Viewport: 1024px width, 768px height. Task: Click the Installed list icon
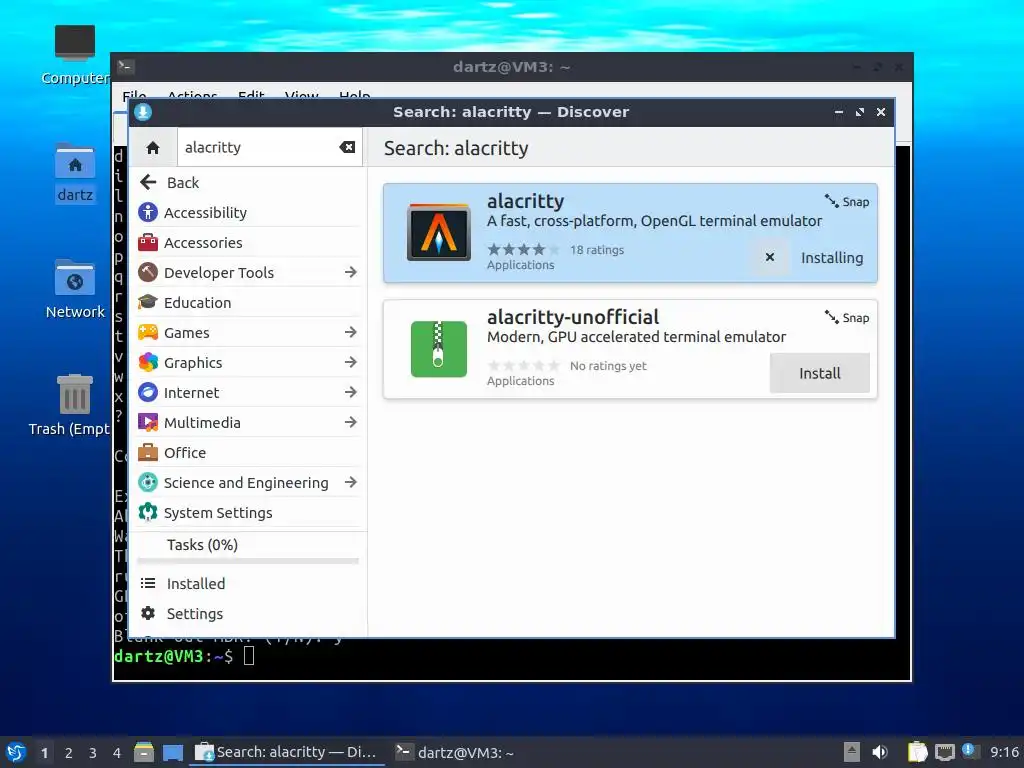(148, 583)
